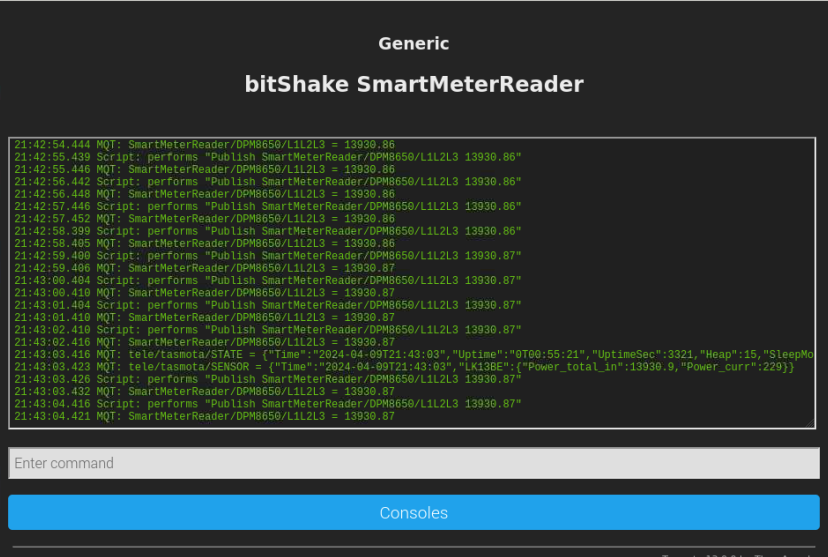The width and height of the screenshot is (828, 557).
Task: Click the log line at 21:42:55.439 Script performs Publish
Action: [x=268, y=157]
